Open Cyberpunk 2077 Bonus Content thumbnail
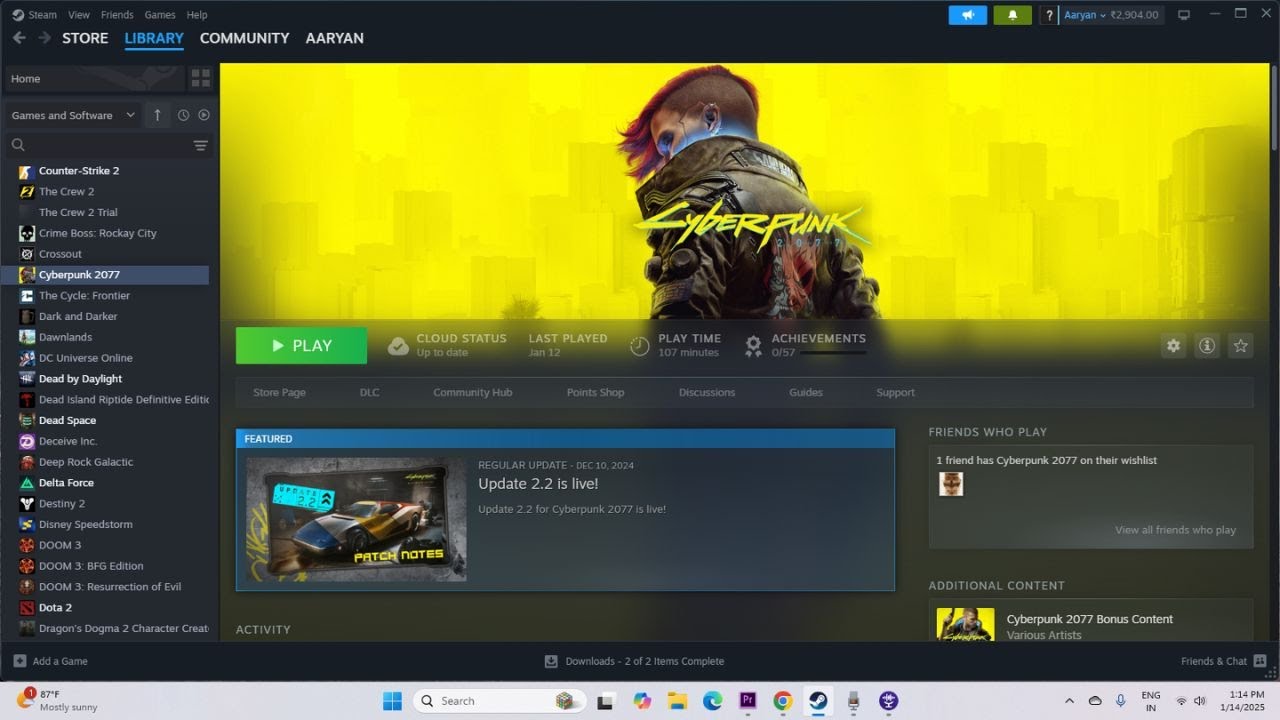1280x720 pixels. (x=965, y=625)
